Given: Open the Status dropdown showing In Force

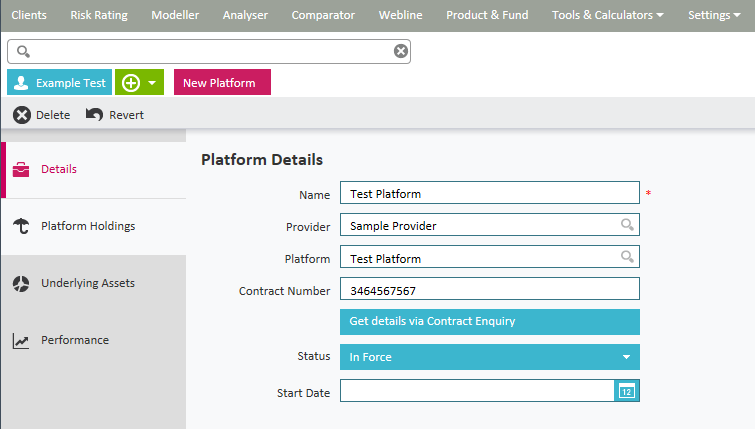Looking at the screenshot, I should 489,357.
